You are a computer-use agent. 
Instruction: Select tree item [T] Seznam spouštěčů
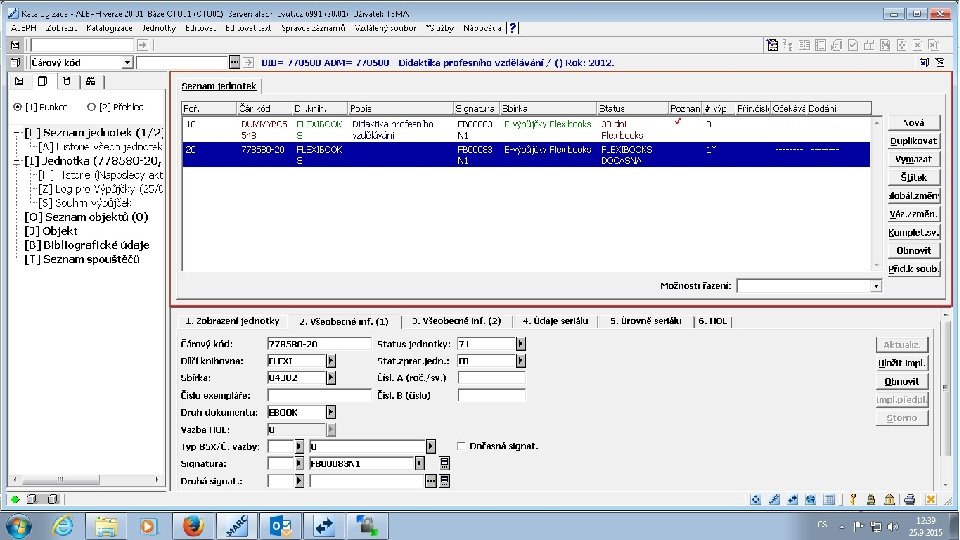(x=82, y=259)
